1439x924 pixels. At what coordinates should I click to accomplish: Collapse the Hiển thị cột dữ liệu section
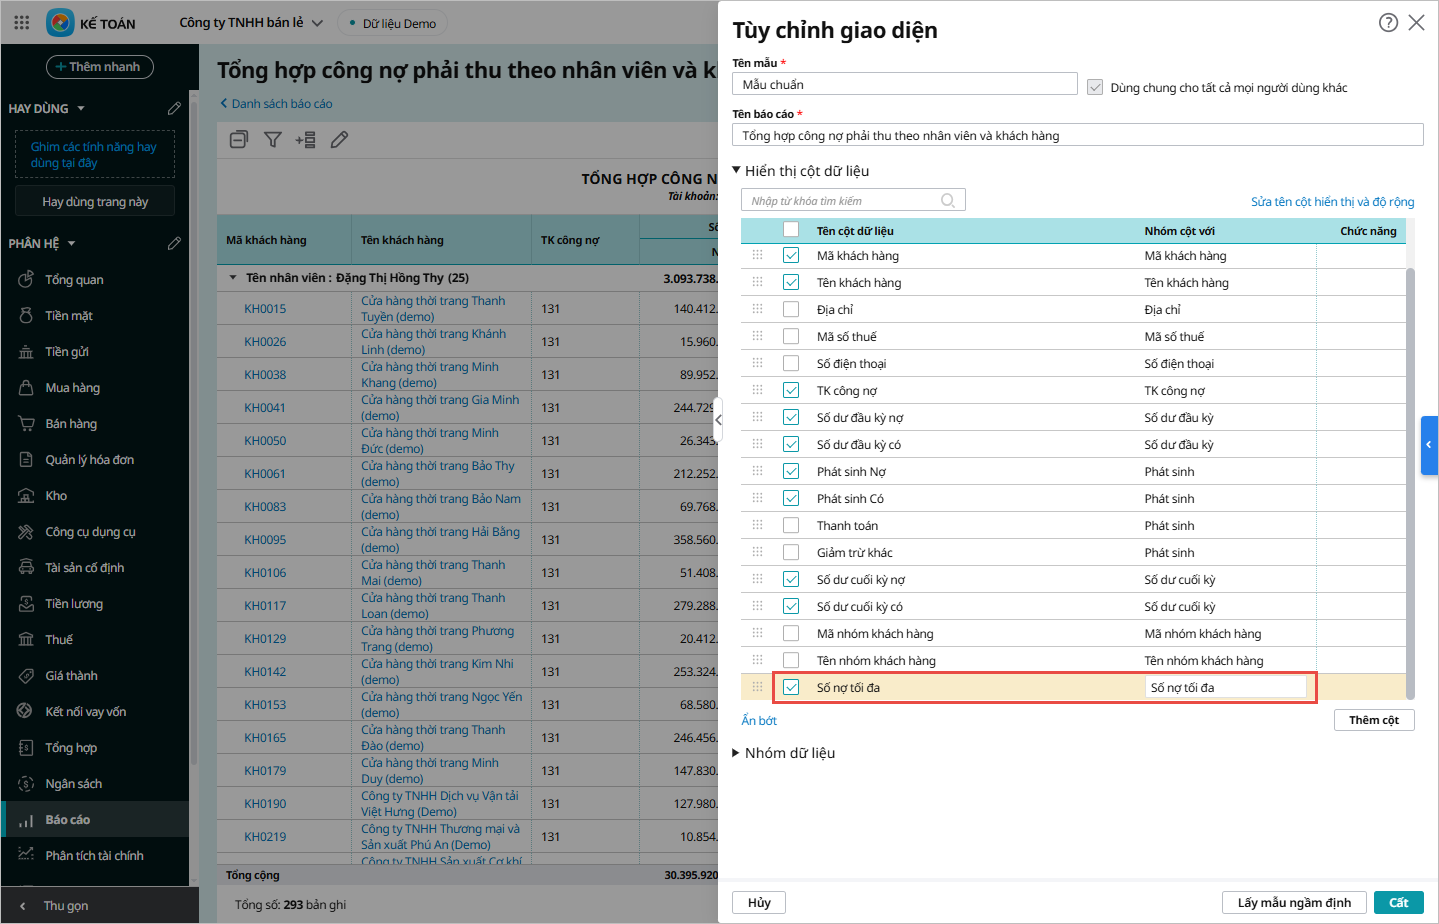737,171
